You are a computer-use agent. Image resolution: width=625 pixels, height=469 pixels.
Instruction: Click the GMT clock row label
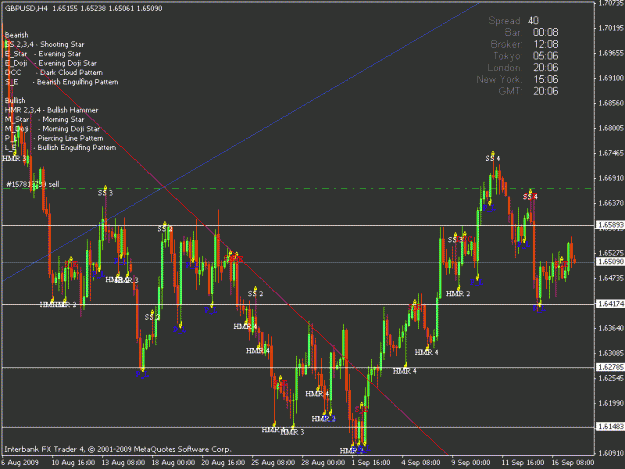(x=509, y=91)
